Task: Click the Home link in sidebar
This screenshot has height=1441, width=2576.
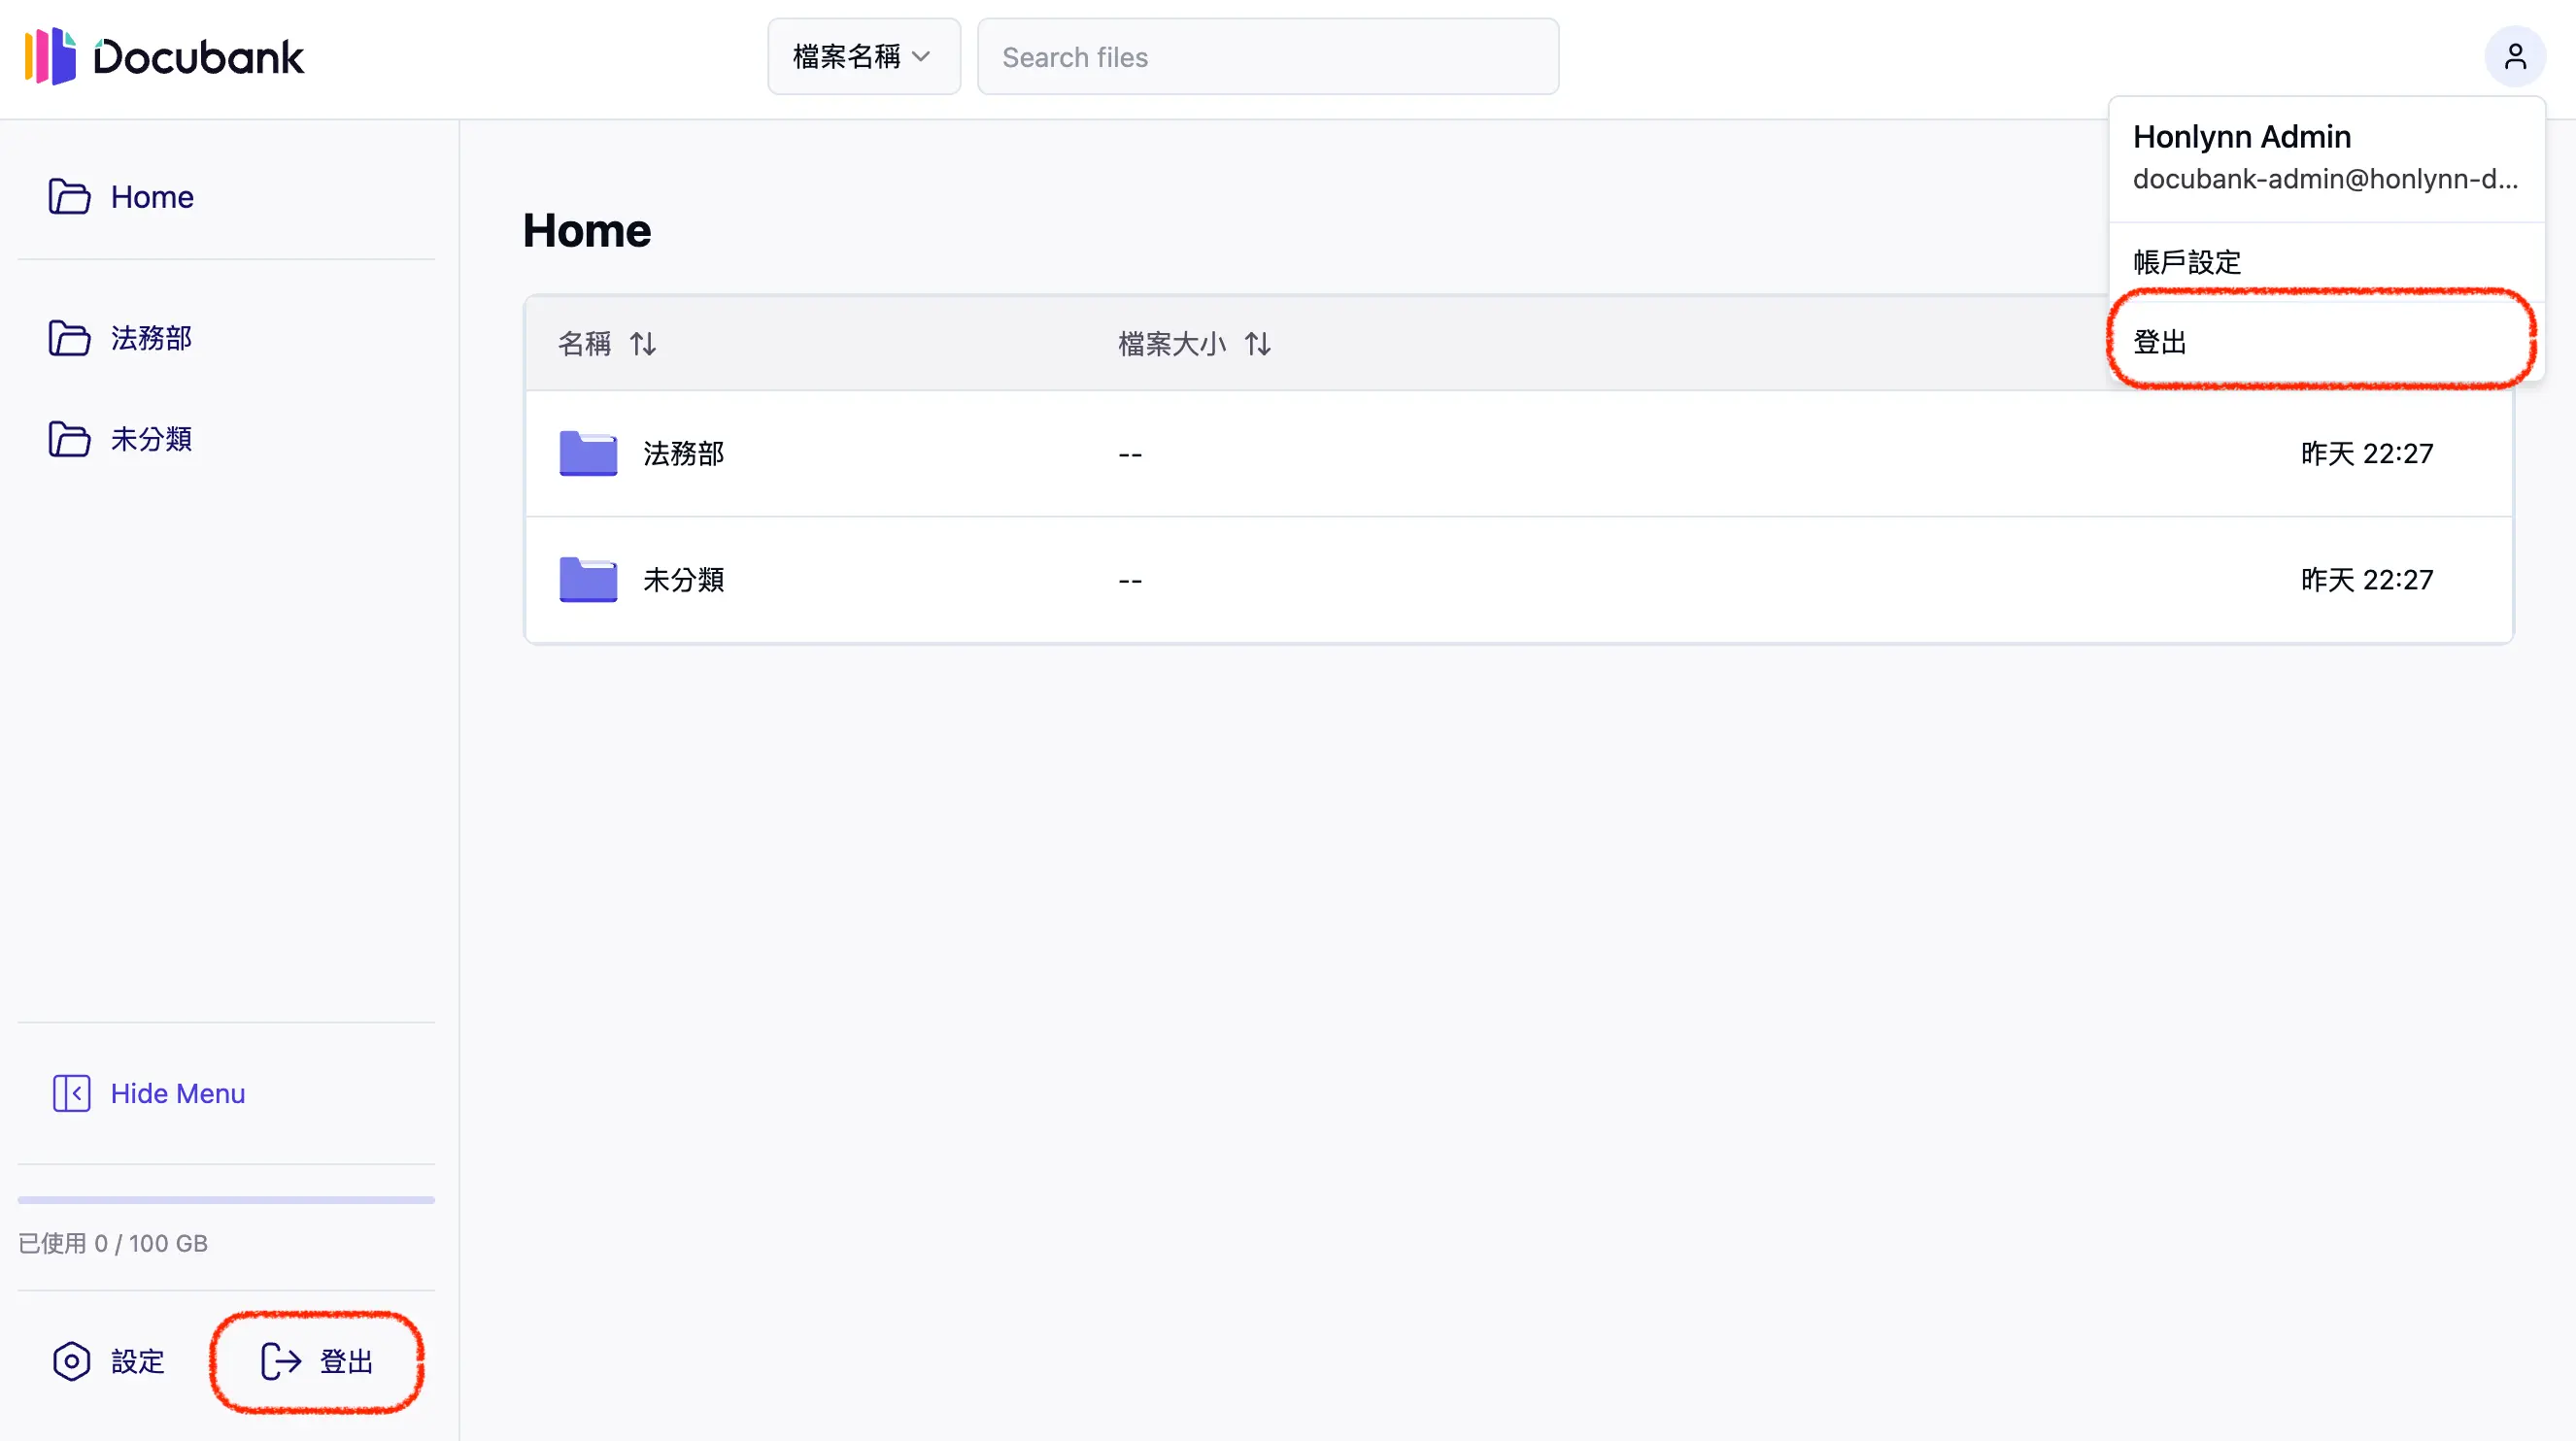Action: pyautogui.click(x=152, y=197)
